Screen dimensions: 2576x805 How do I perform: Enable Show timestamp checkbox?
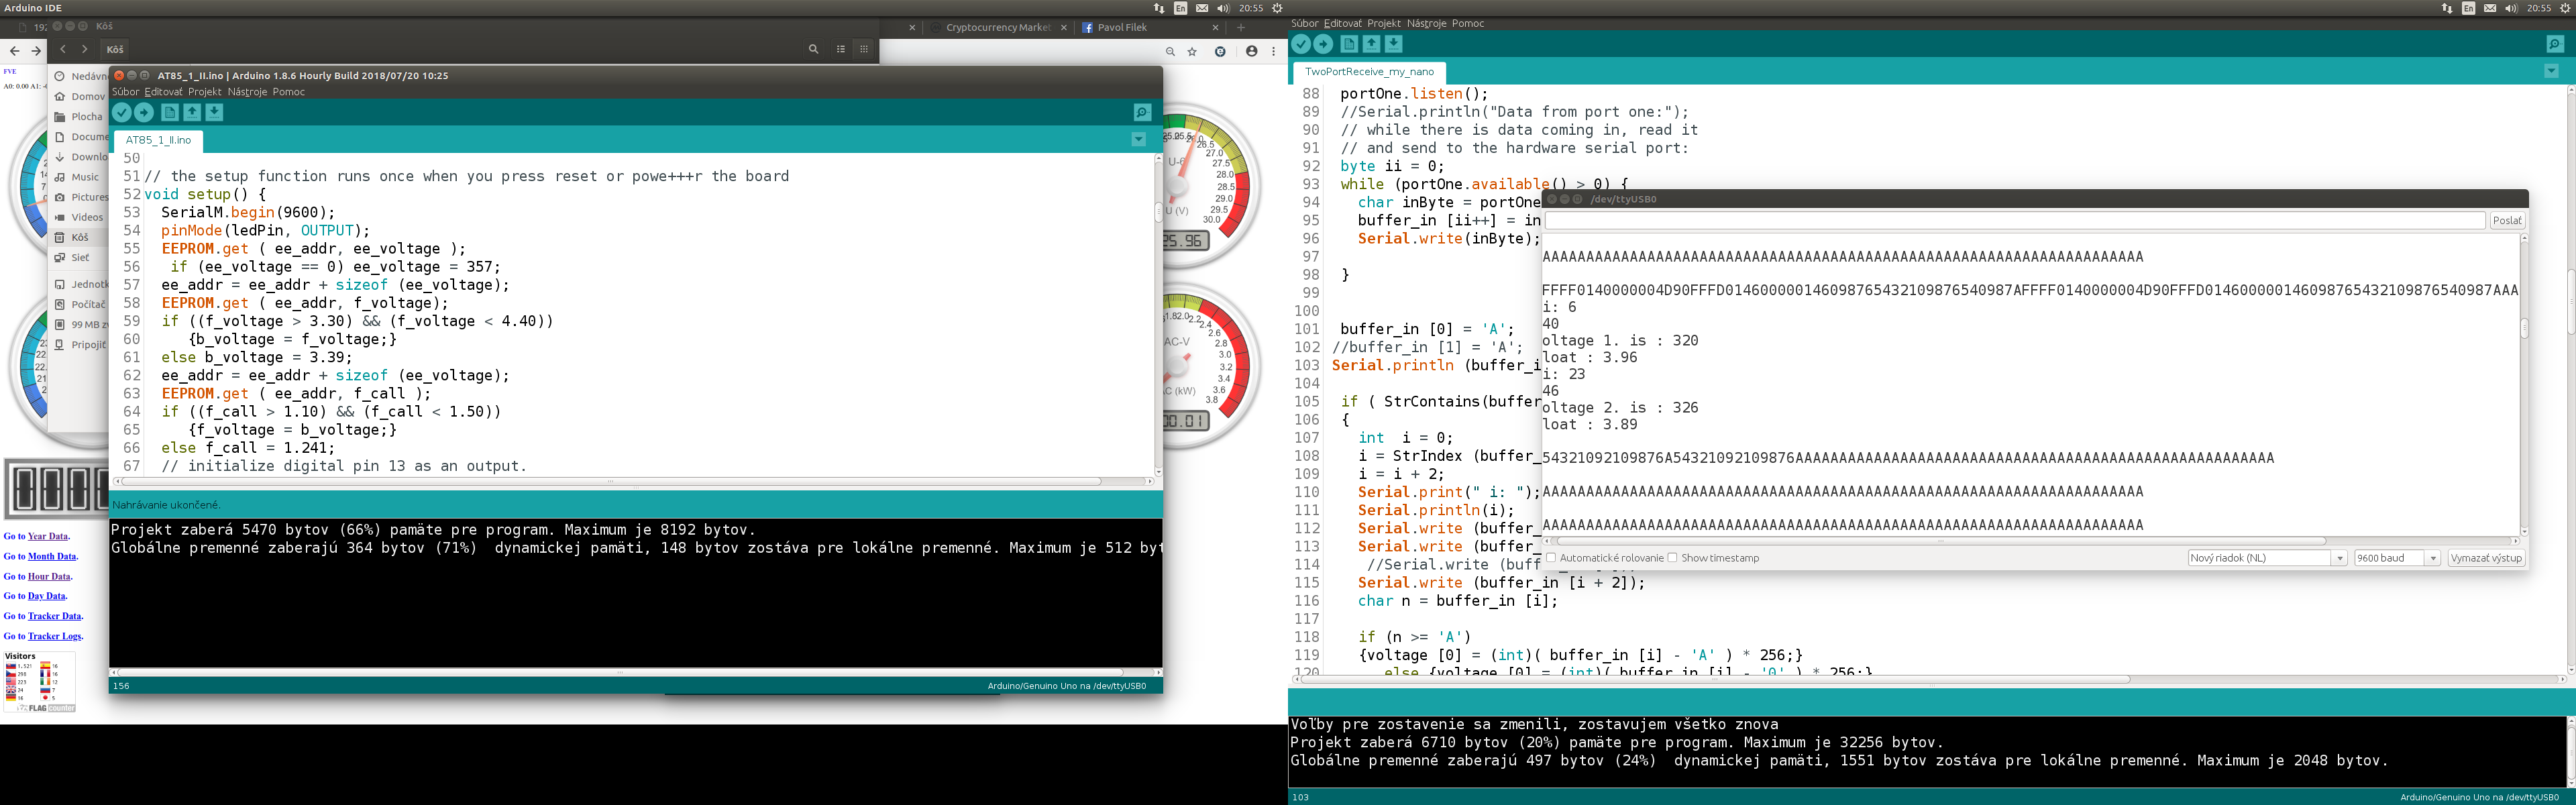point(1672,558)
